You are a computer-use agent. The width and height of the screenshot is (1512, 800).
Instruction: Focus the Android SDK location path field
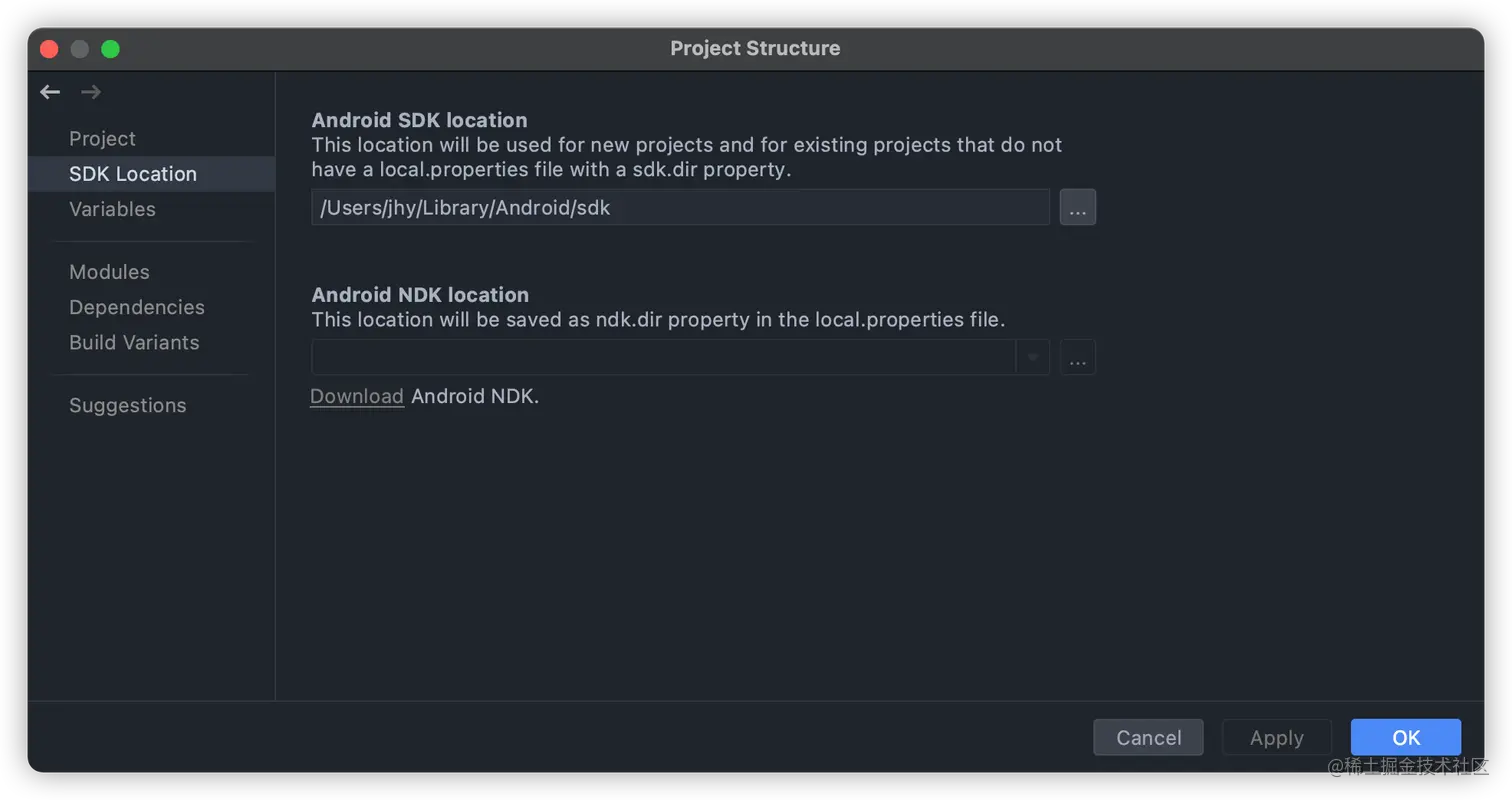coord(680,208)
